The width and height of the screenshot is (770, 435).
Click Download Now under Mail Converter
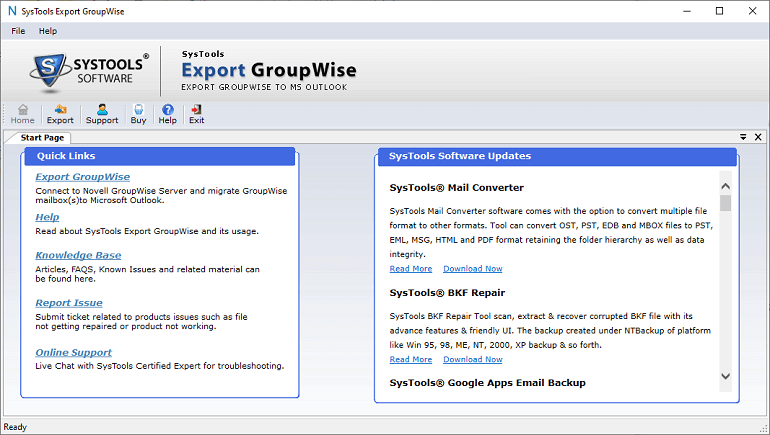[x=472, y=269]
